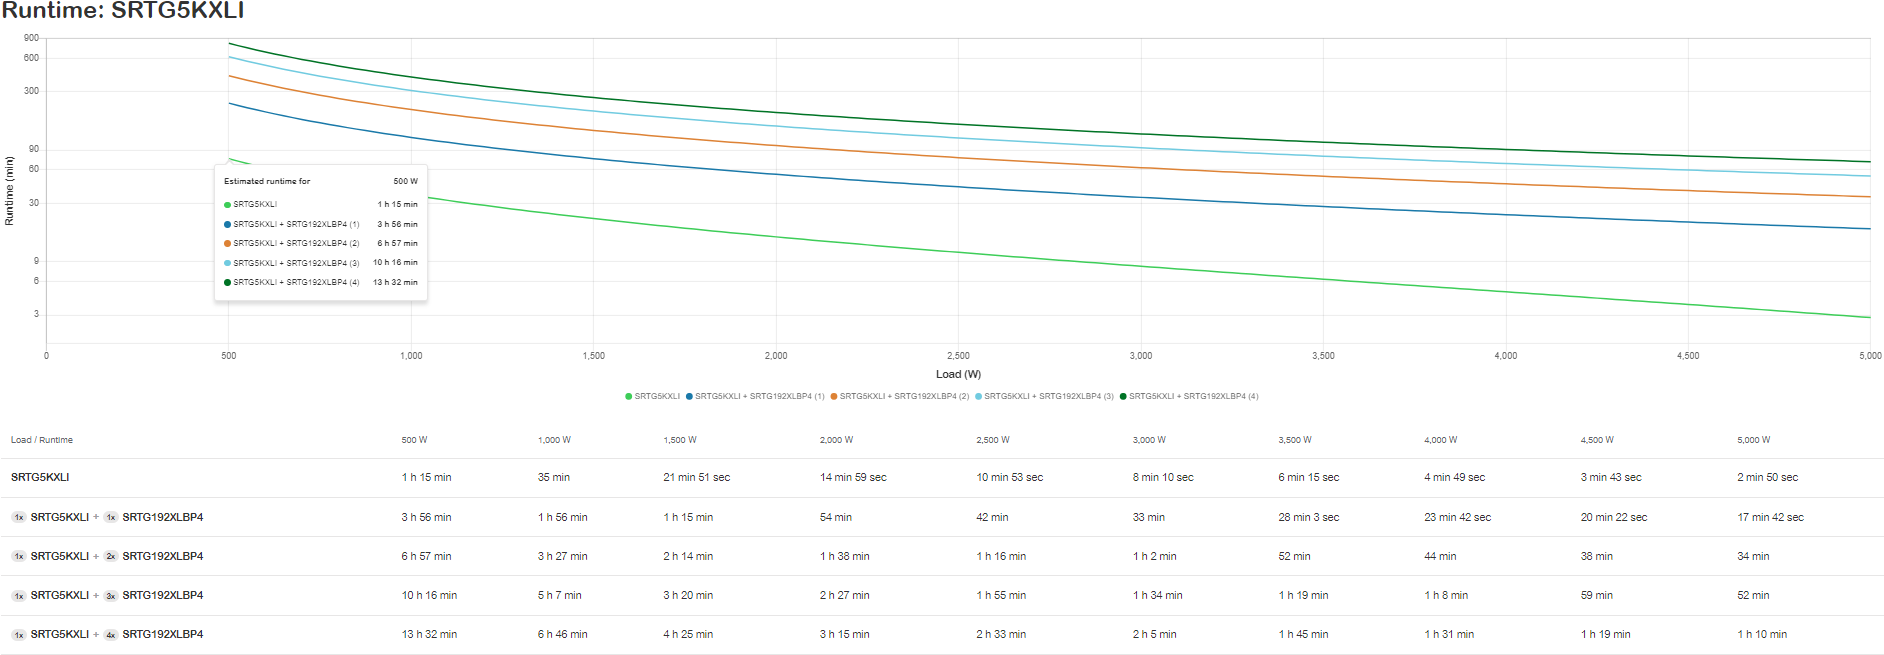Click the standalone SRTG5KXLI row label
Viewport: 1884px width, 655px height.
pos(40,477)
